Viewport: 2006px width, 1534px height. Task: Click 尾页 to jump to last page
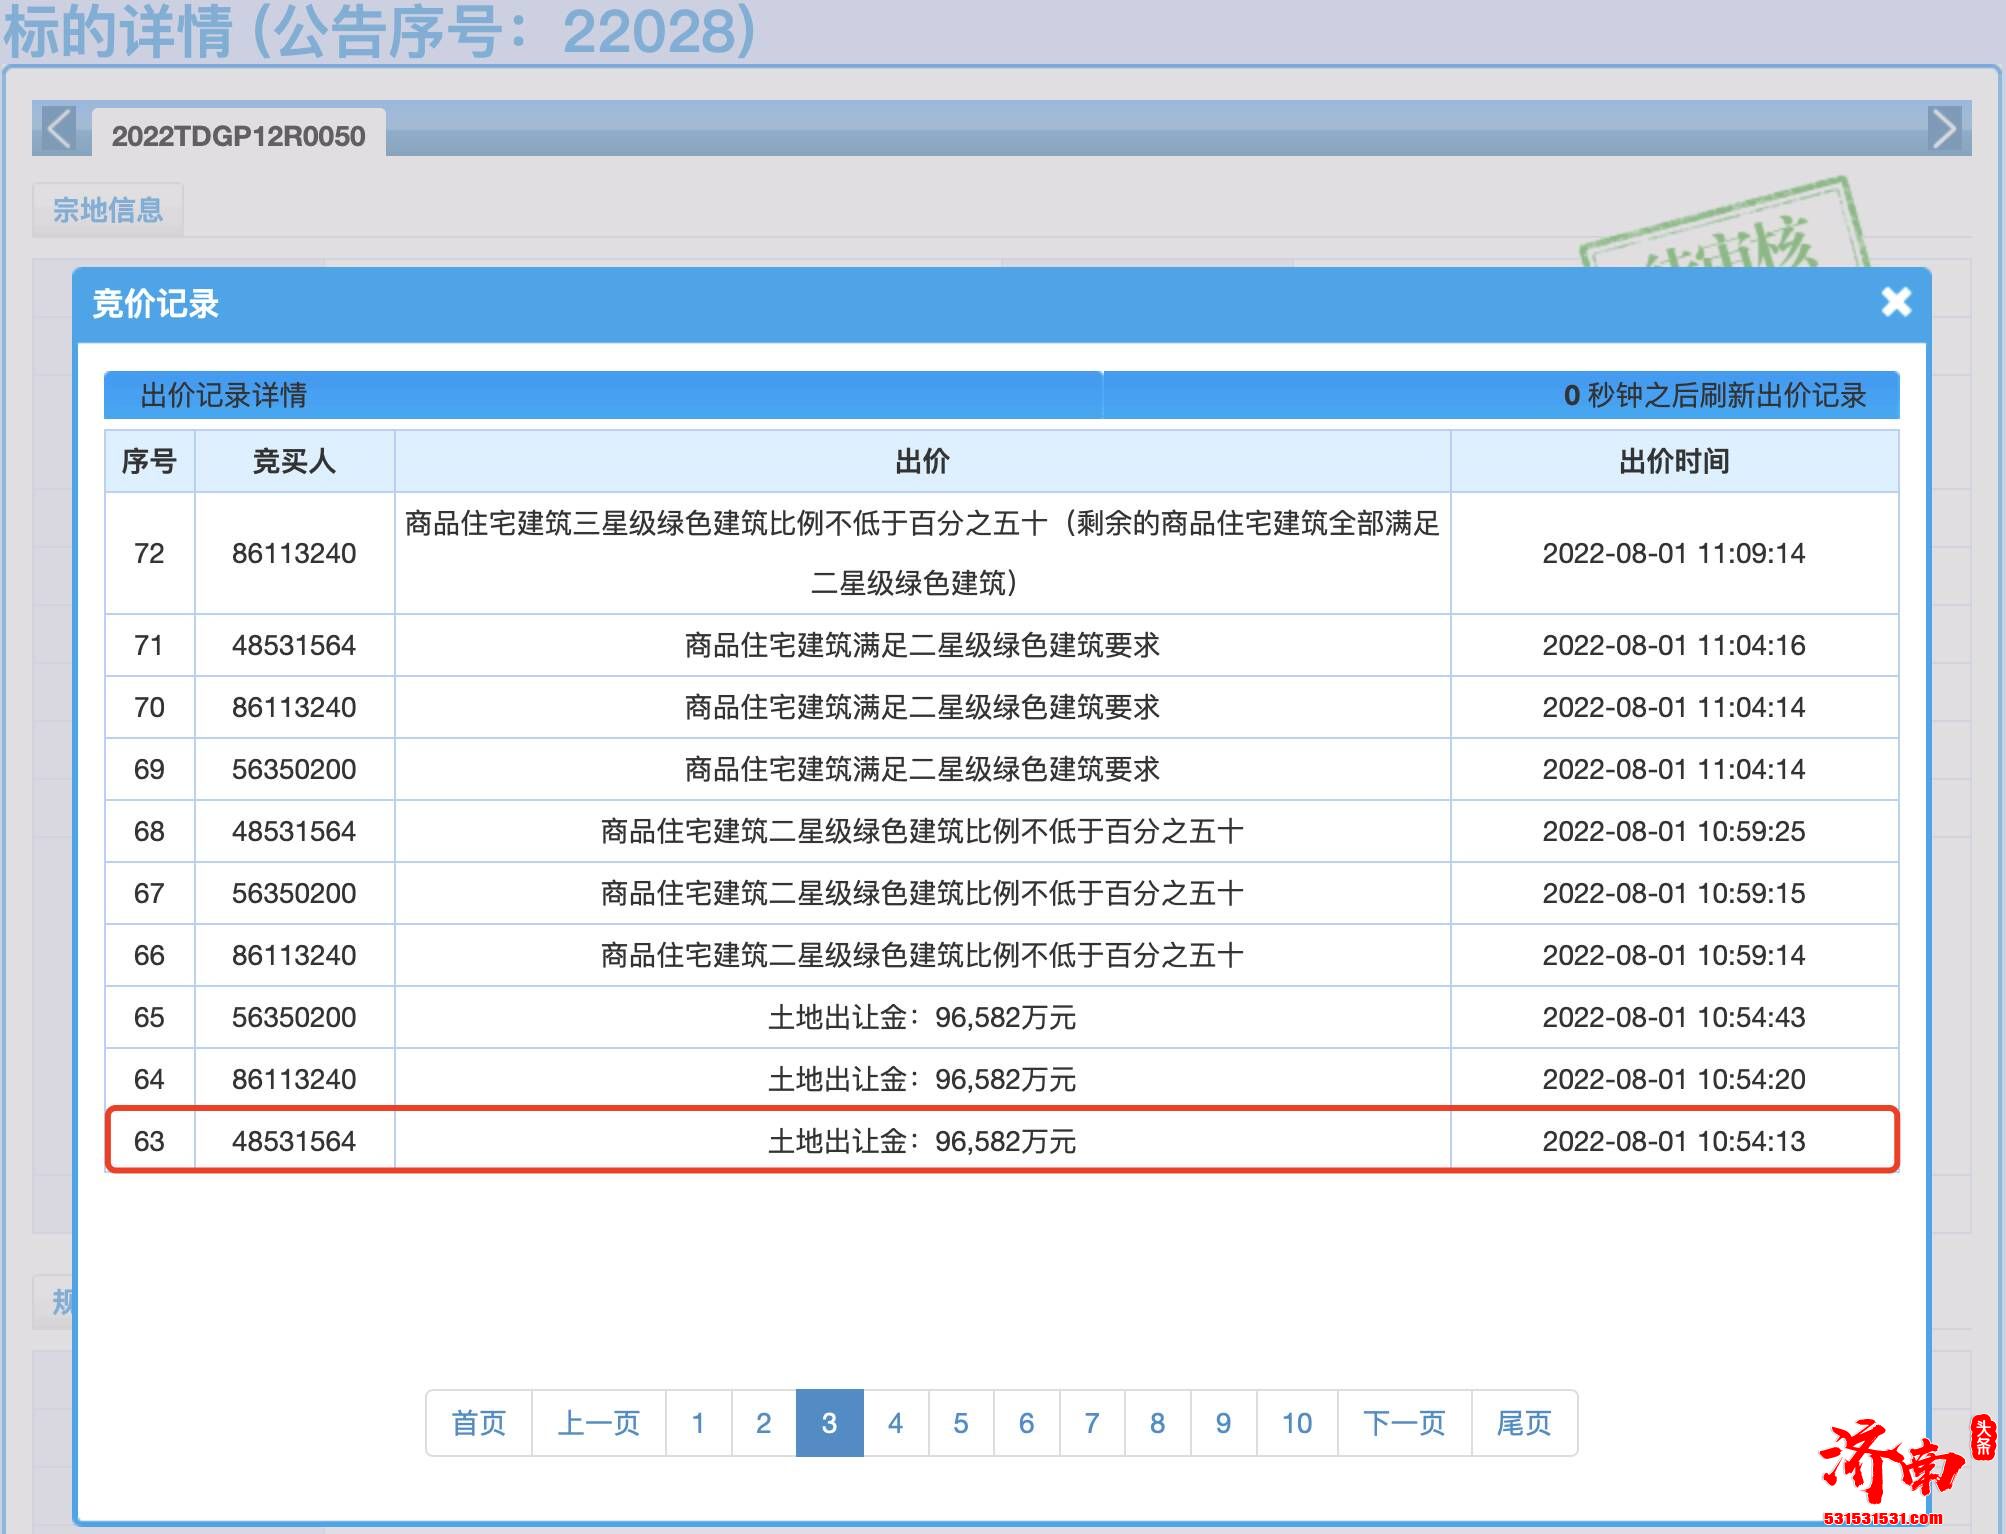tap(1522, 1423)
